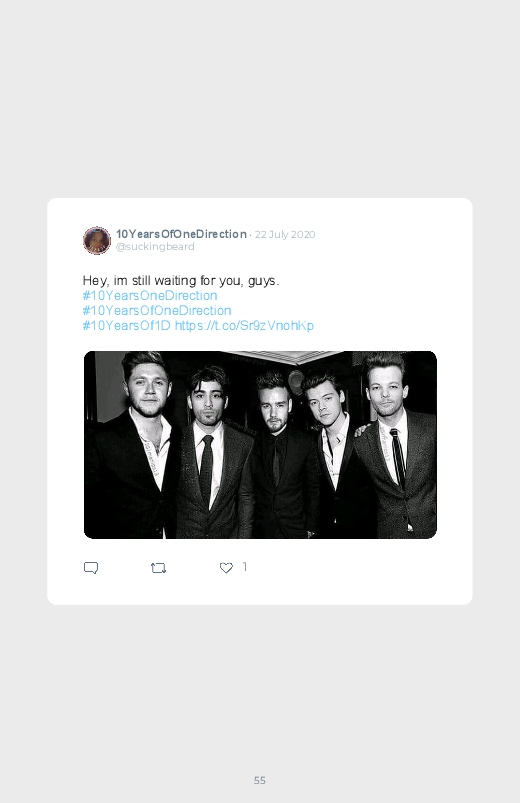Follow the t.co/Sr9zVnohKp link

click(x=244, y=325)
